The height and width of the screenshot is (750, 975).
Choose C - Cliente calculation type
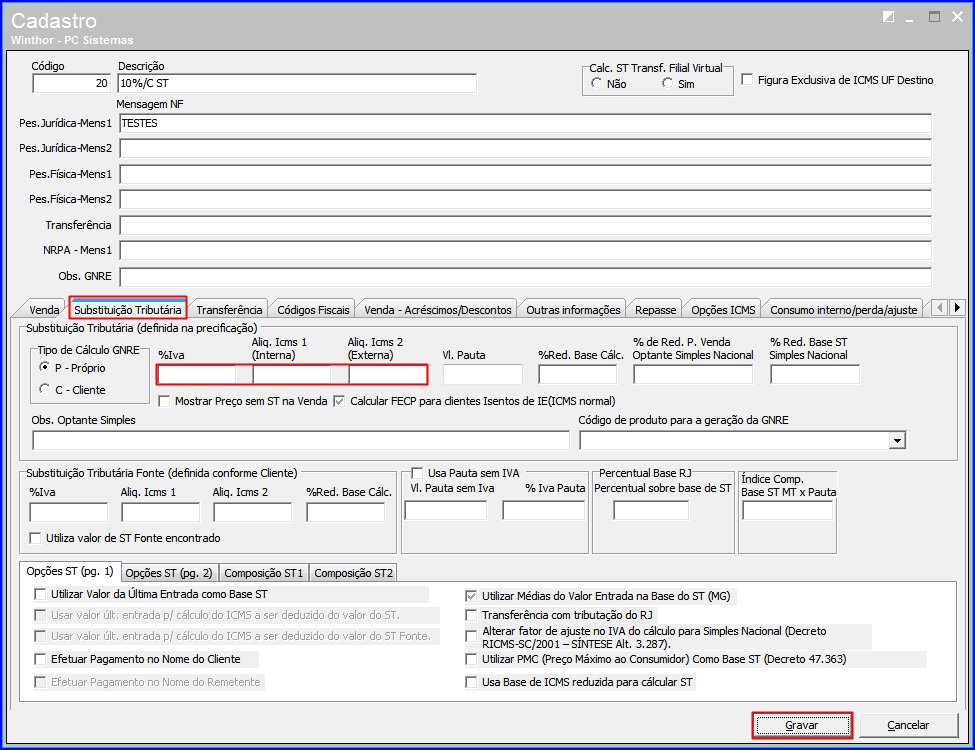coord(44,389)
